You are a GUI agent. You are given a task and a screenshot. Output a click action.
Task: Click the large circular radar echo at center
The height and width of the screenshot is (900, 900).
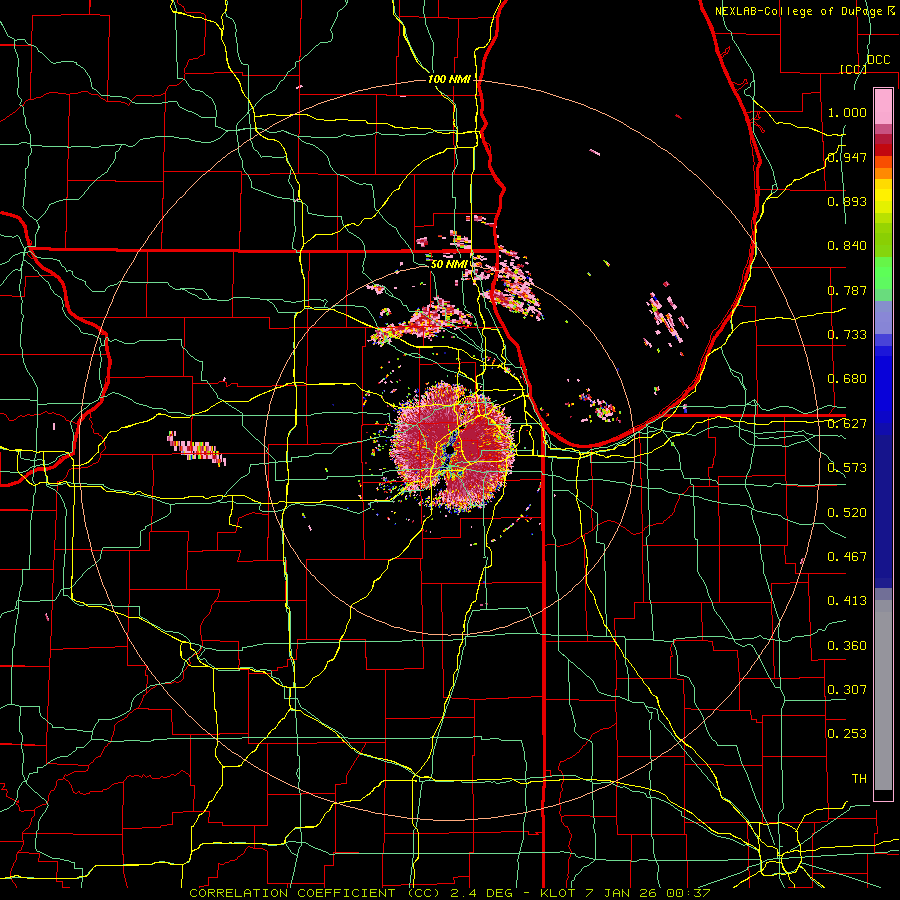[453, 447]
